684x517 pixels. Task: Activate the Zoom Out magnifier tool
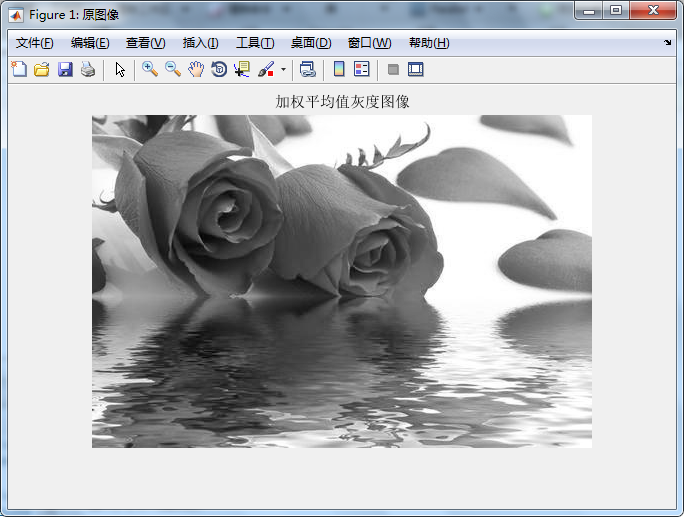pos(173,69)
